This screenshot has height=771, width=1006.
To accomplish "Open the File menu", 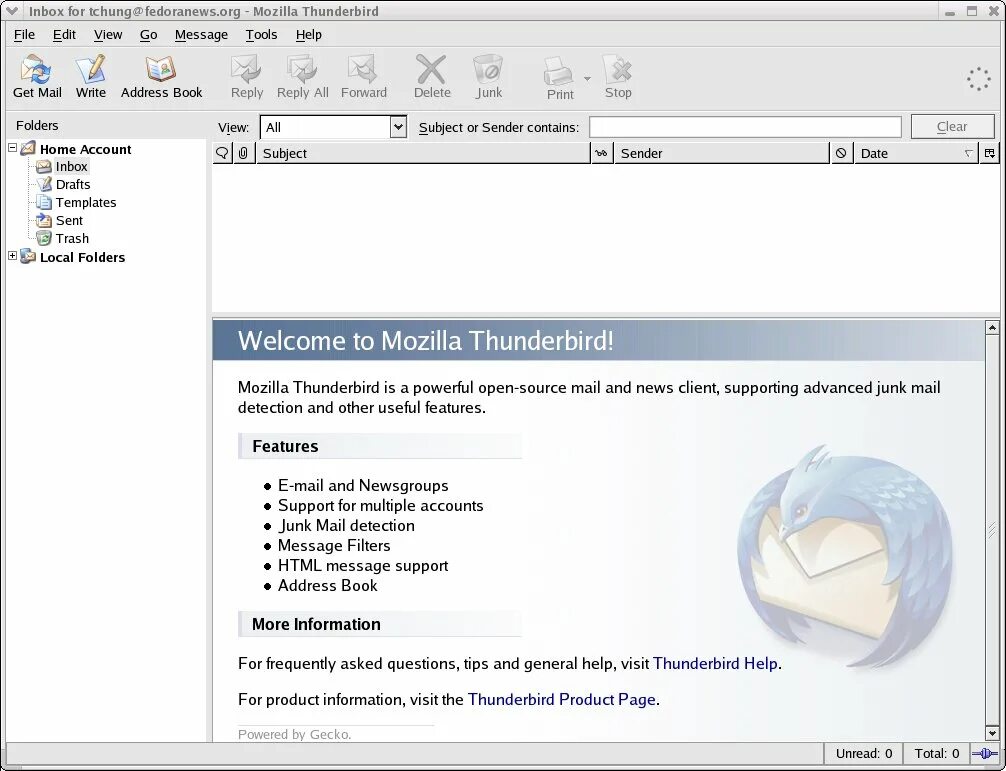I will point(24,35).
